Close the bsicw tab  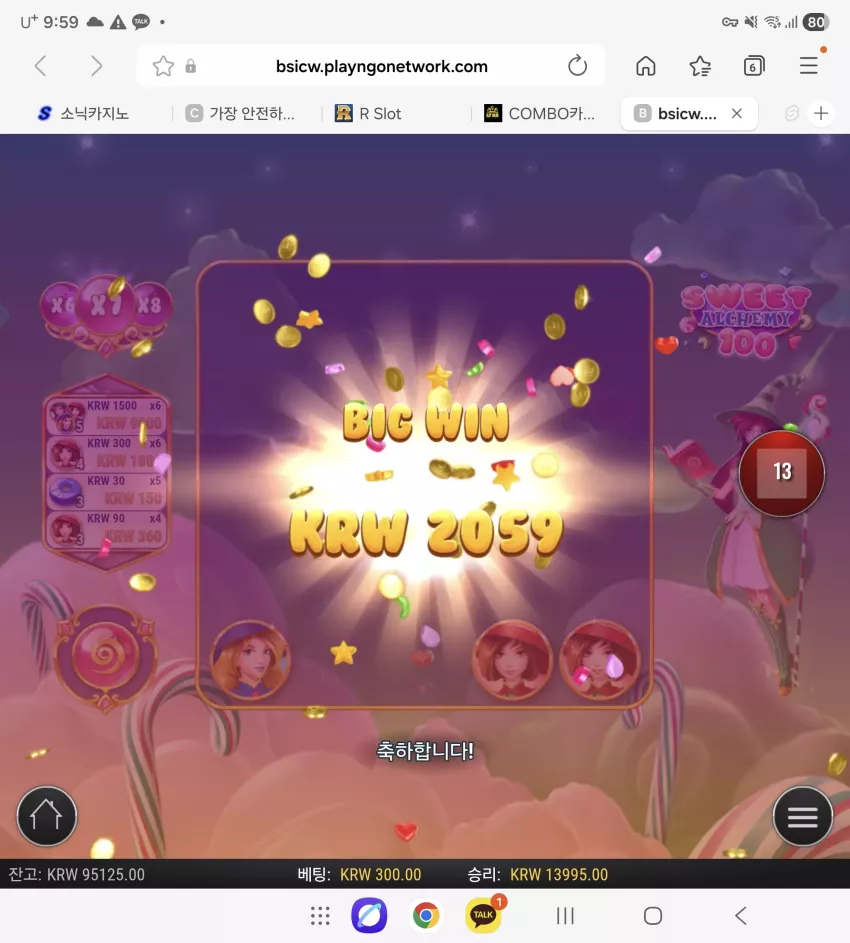point(737,113)
